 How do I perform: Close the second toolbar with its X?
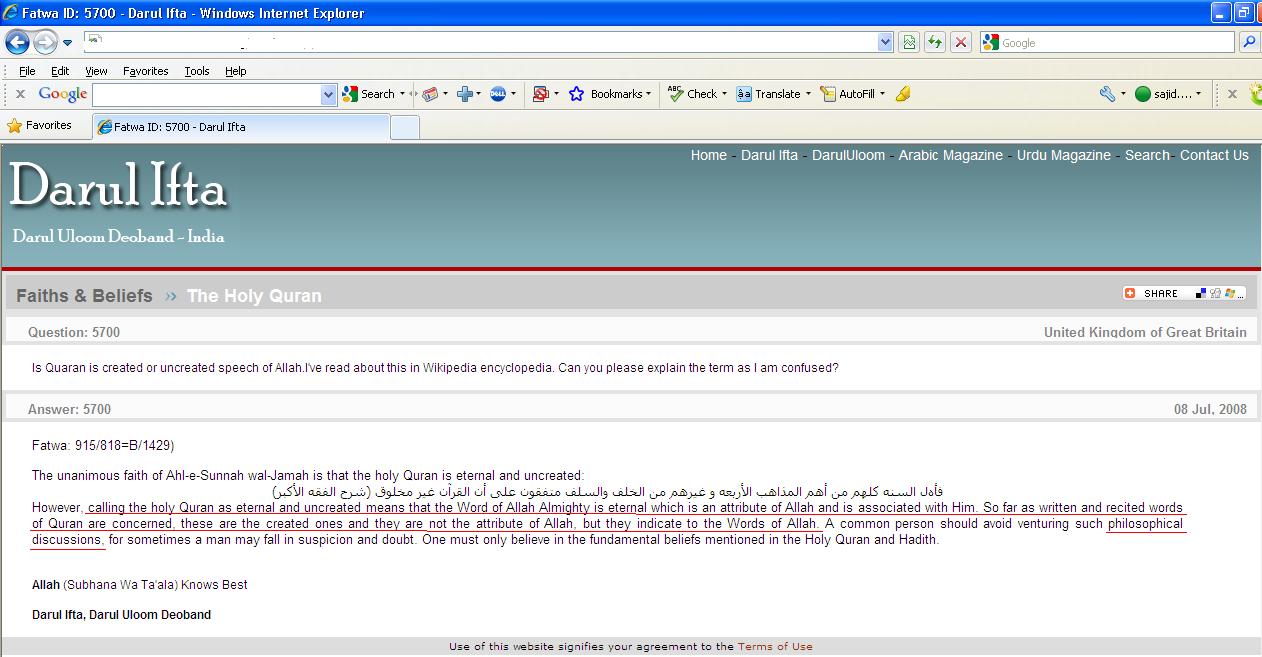1232,94
